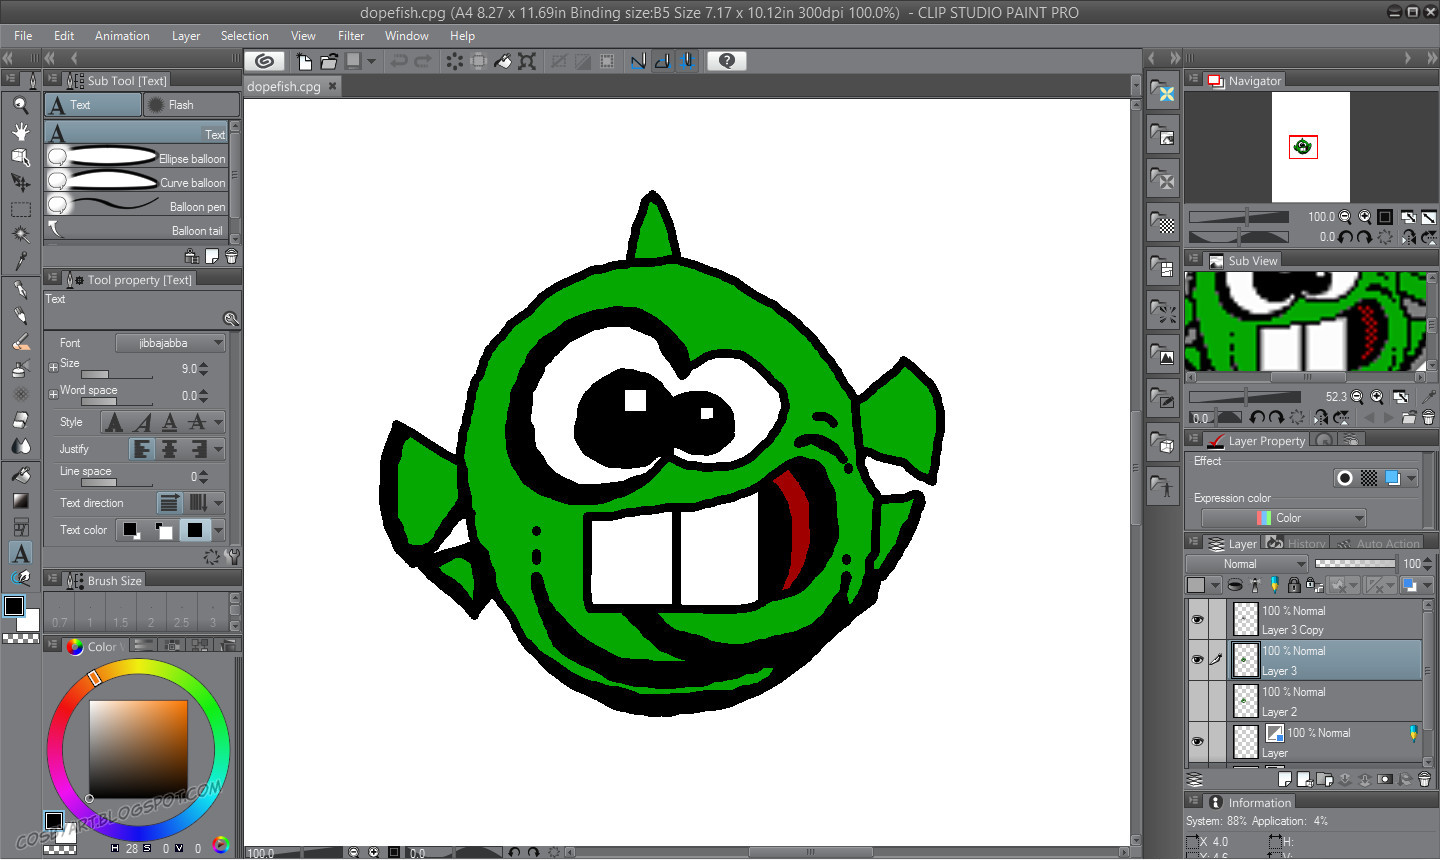Click the Fill command bar icon
1440x860 pixels.
(x=503, y=61)
